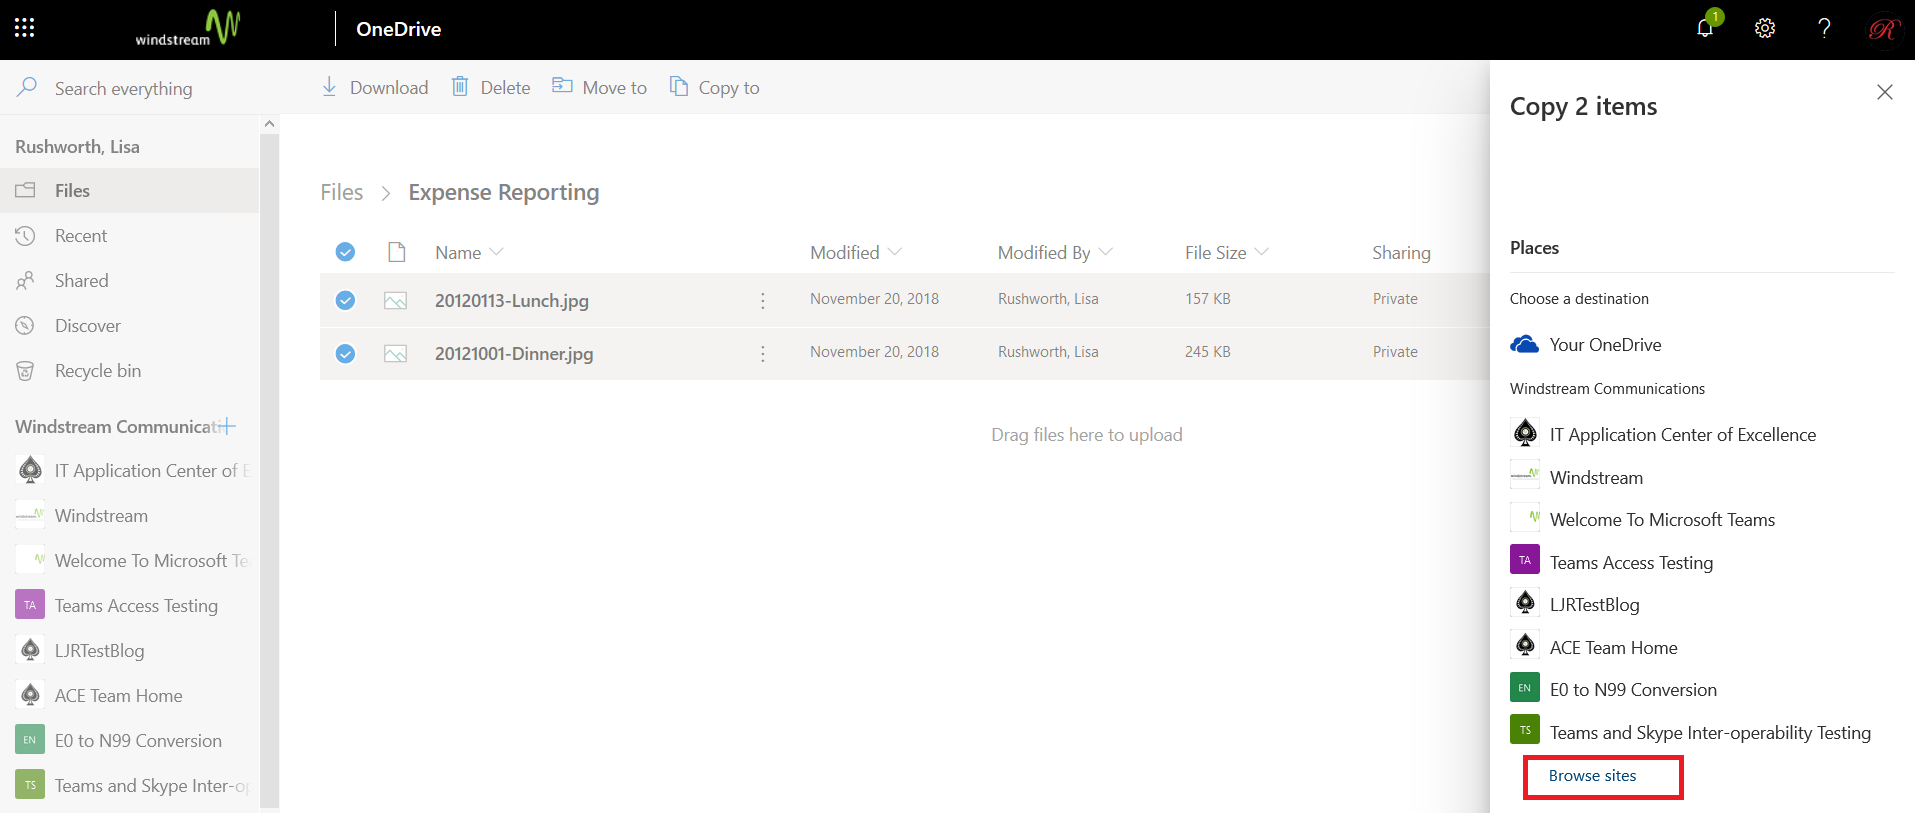Viewport: 1915px width, 813px height.
Task: Choose Copy to in the toolbar
Action: (714, 88)
